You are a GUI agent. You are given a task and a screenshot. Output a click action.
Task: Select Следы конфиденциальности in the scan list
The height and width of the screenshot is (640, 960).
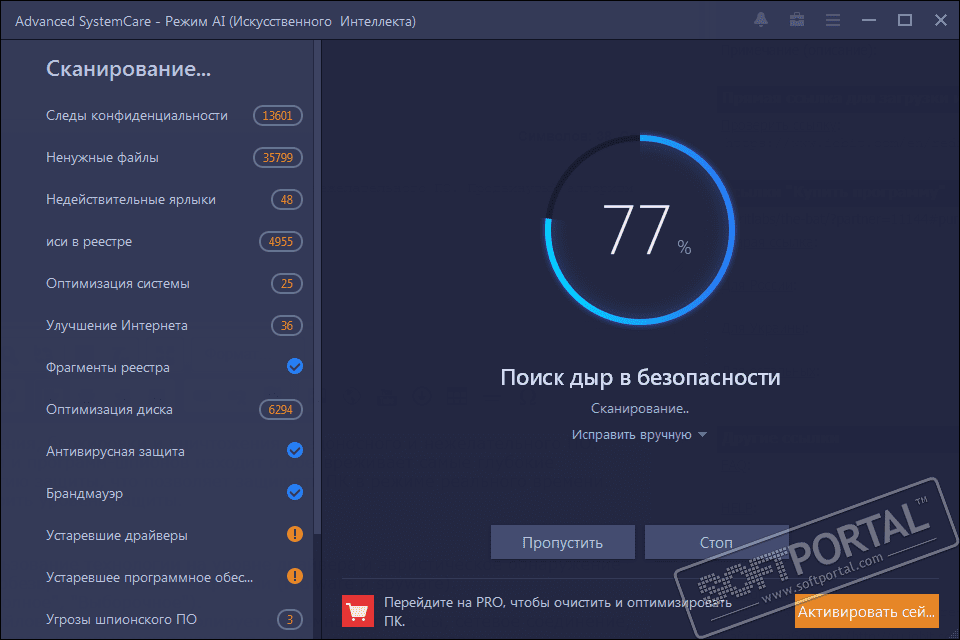pyautogui.click(x=137, y=116)
